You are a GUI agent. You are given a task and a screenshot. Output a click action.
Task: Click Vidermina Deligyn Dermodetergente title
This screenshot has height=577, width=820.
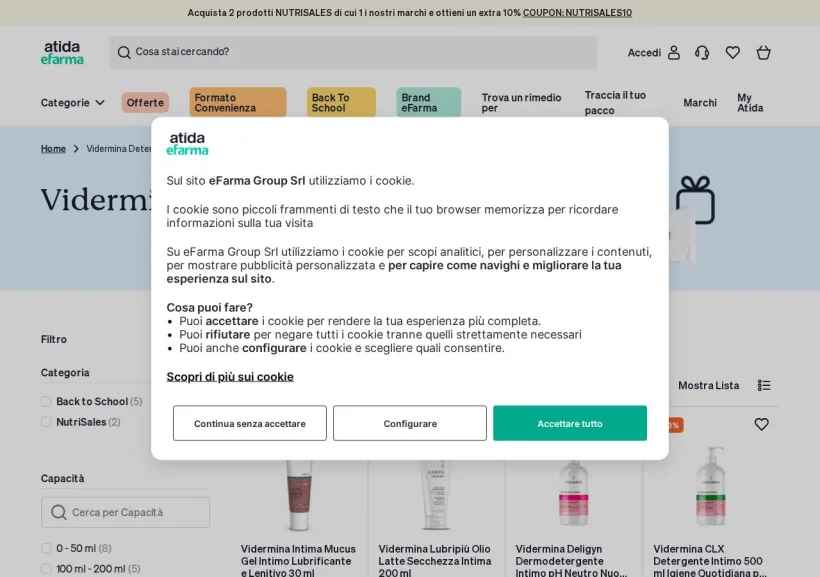(571, 561)
